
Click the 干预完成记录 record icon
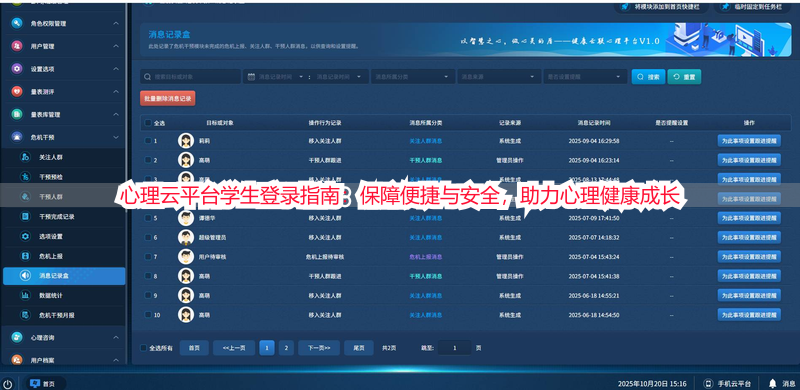pyautogui.click(x=25, y=216)
